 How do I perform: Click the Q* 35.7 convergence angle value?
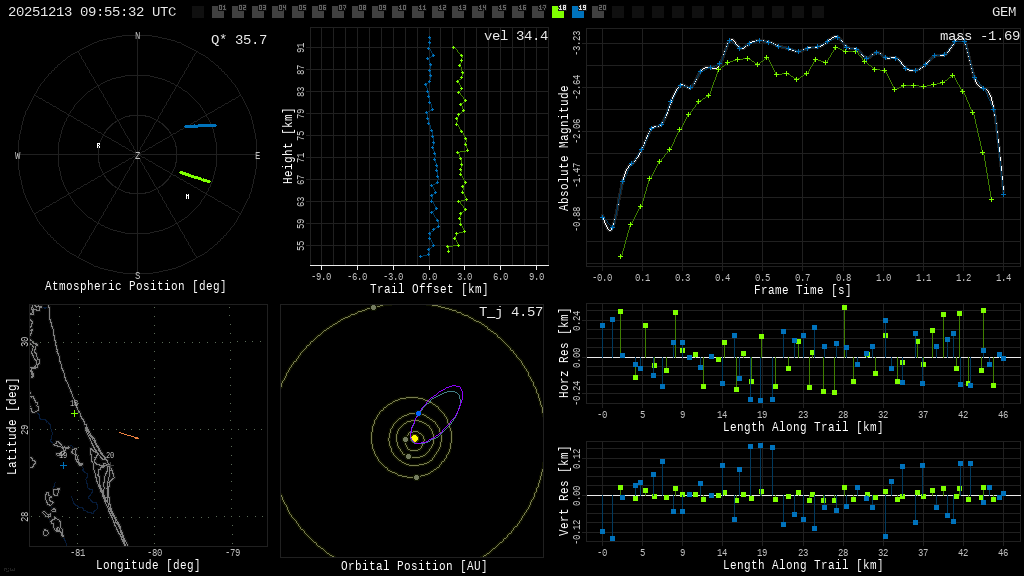coord(238,40)
